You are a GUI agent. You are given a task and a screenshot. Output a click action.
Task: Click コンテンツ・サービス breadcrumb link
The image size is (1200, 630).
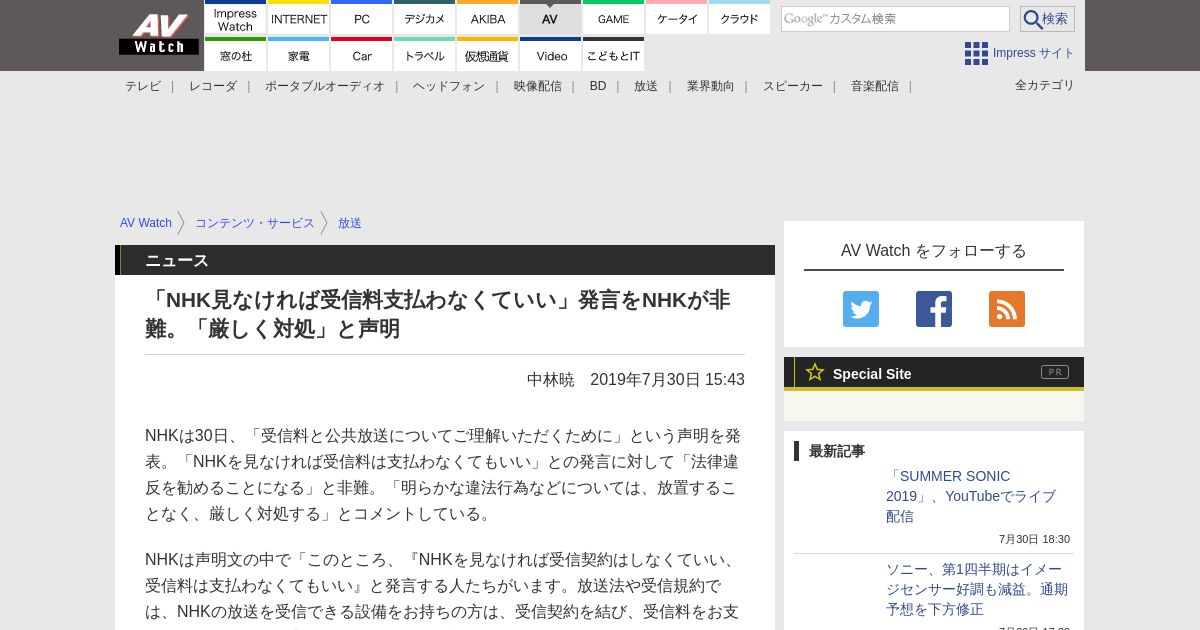255,223
